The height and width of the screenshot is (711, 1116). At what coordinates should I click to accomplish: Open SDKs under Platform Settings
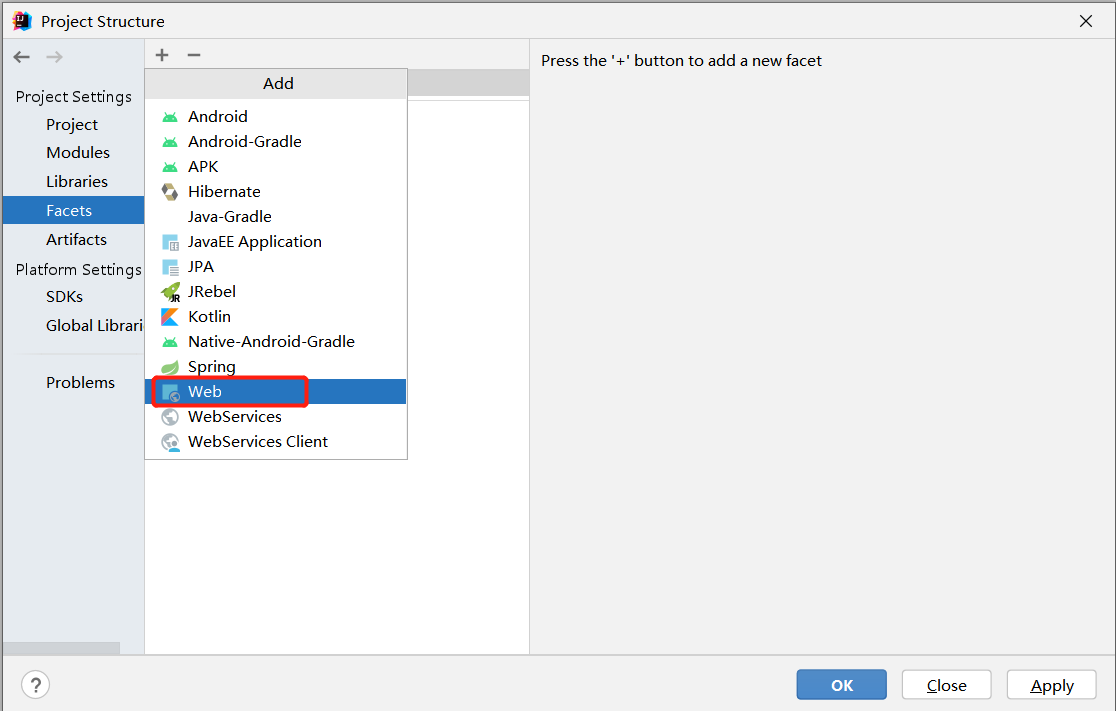pyautogui.click(x=64, y=297)
